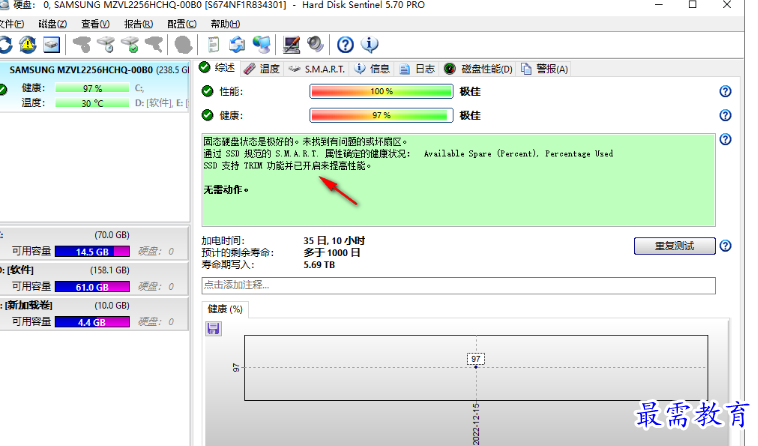The width and height of the screenshot is (758, 446).
Task: Click the 97 data point on health chart
Action: coord(476,367)
